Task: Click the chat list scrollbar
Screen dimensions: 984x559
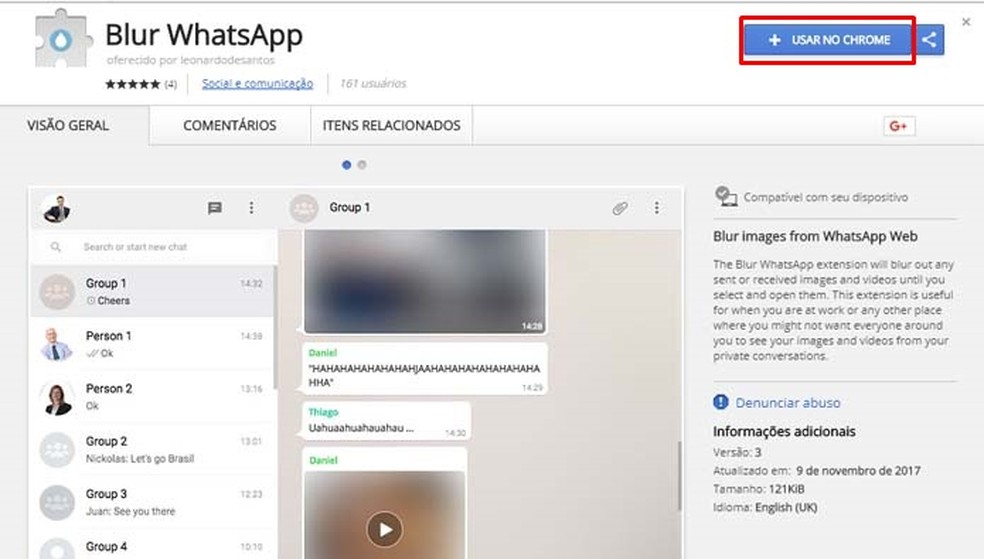Action: [275, 326]
